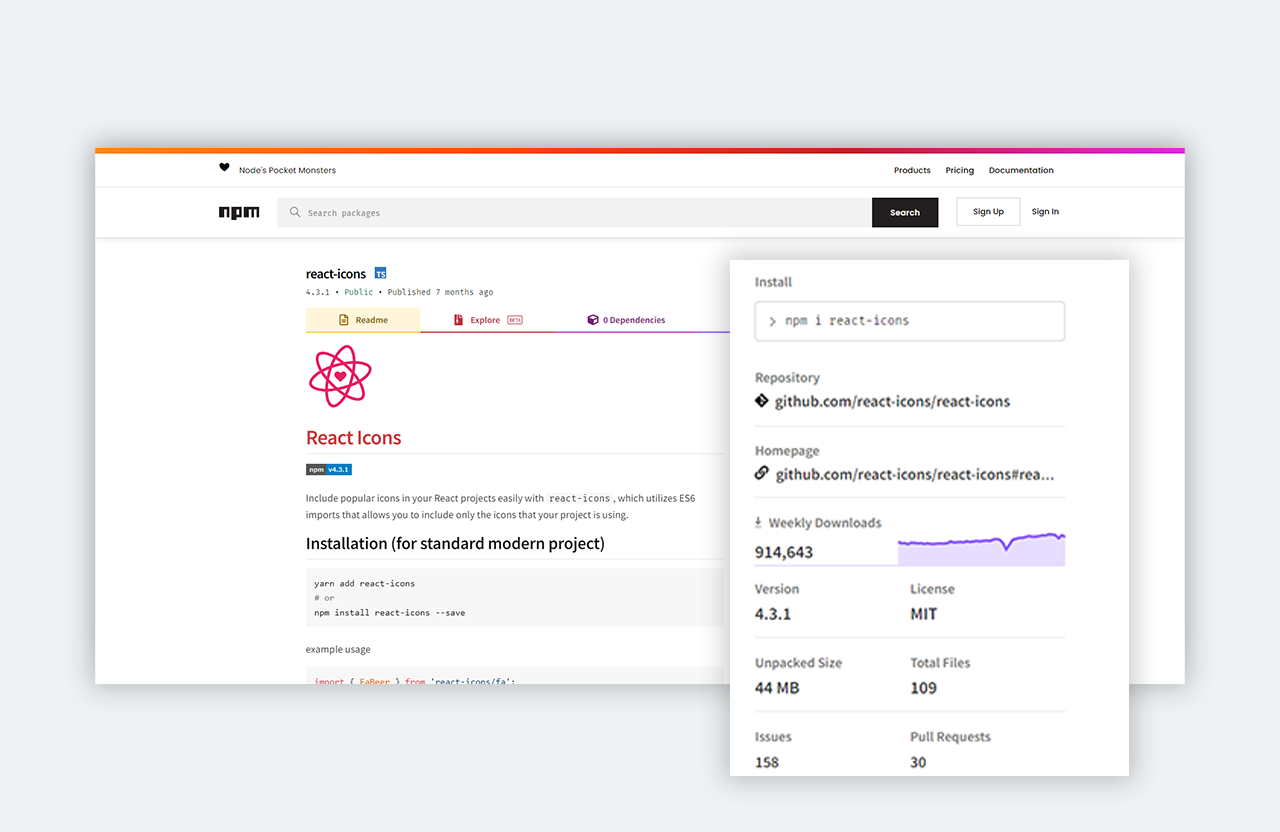Image resolution: width=1280 pixels, height=832 pixels.
Task: Click the React Icons atom logo
Action: pos(340,376)
